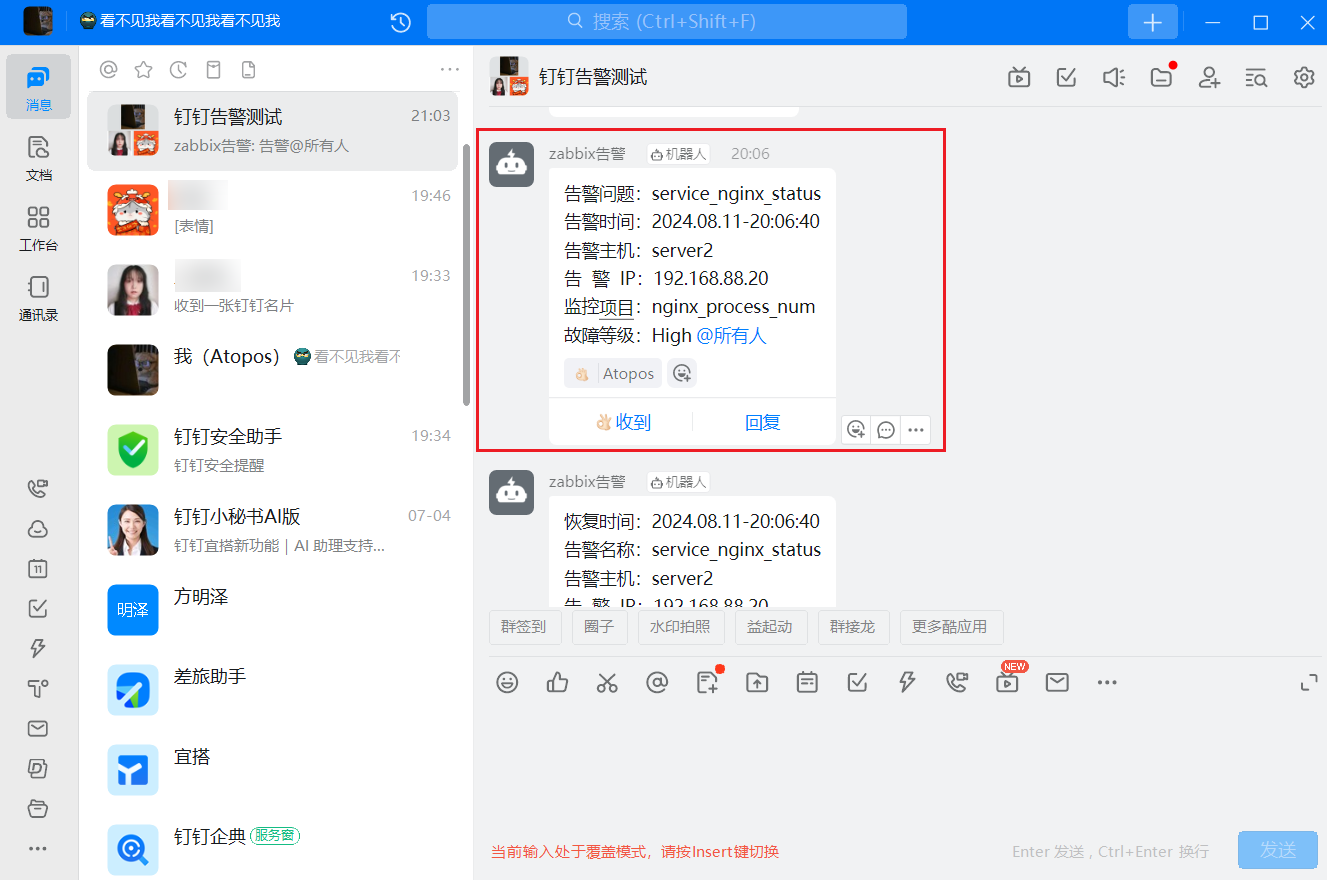
Task: Expand message more options ellipsis
Action: [915, 430]
